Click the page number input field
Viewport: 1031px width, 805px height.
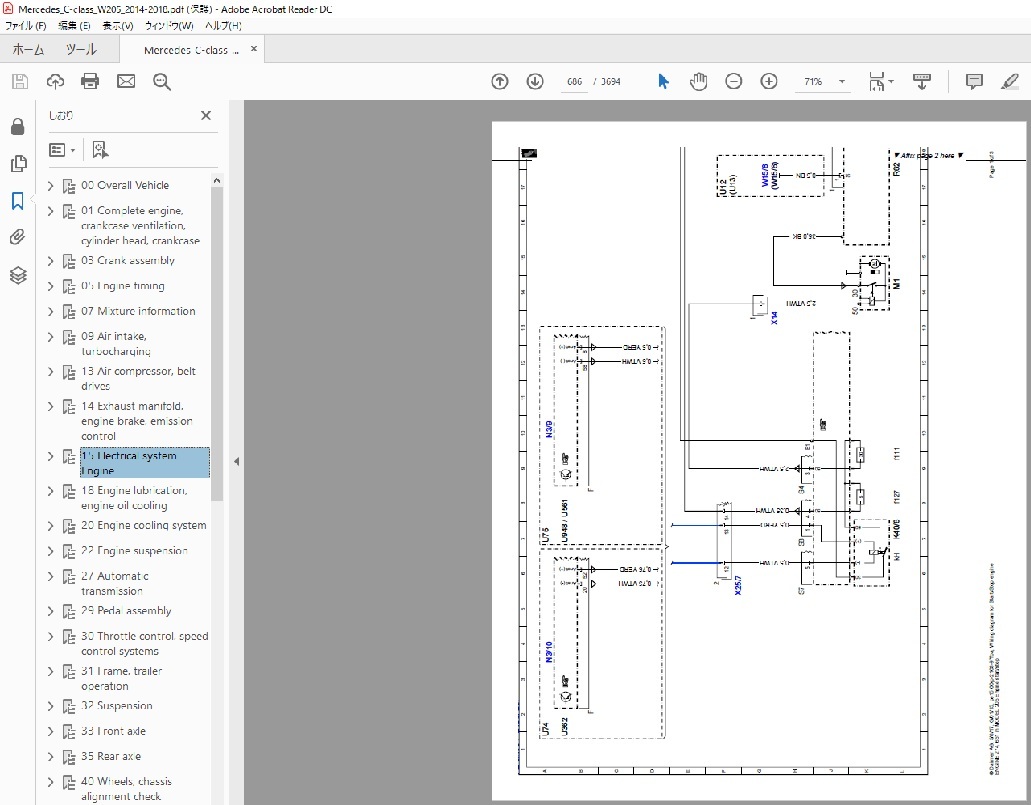point(575,82)
